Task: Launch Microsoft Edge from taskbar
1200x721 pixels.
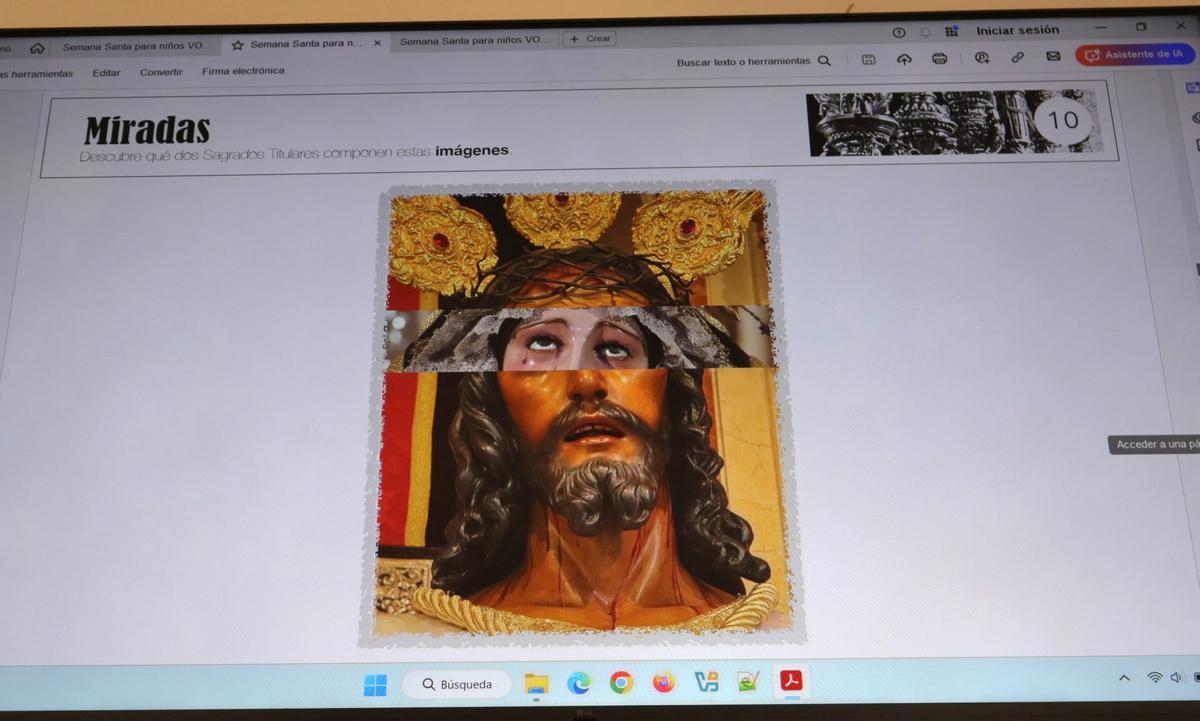Action: (578, 683)
